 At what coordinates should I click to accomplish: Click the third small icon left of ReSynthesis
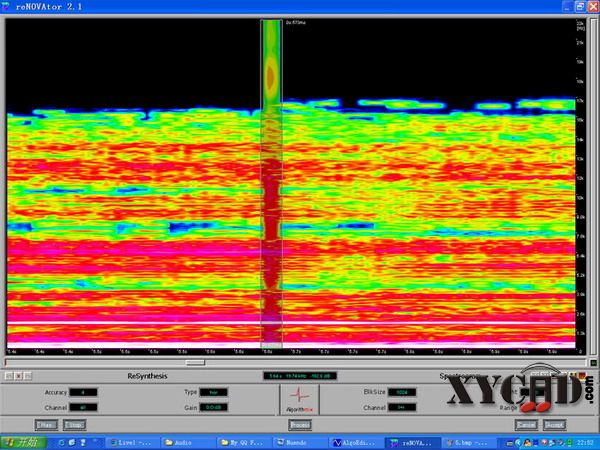point(28,376)
